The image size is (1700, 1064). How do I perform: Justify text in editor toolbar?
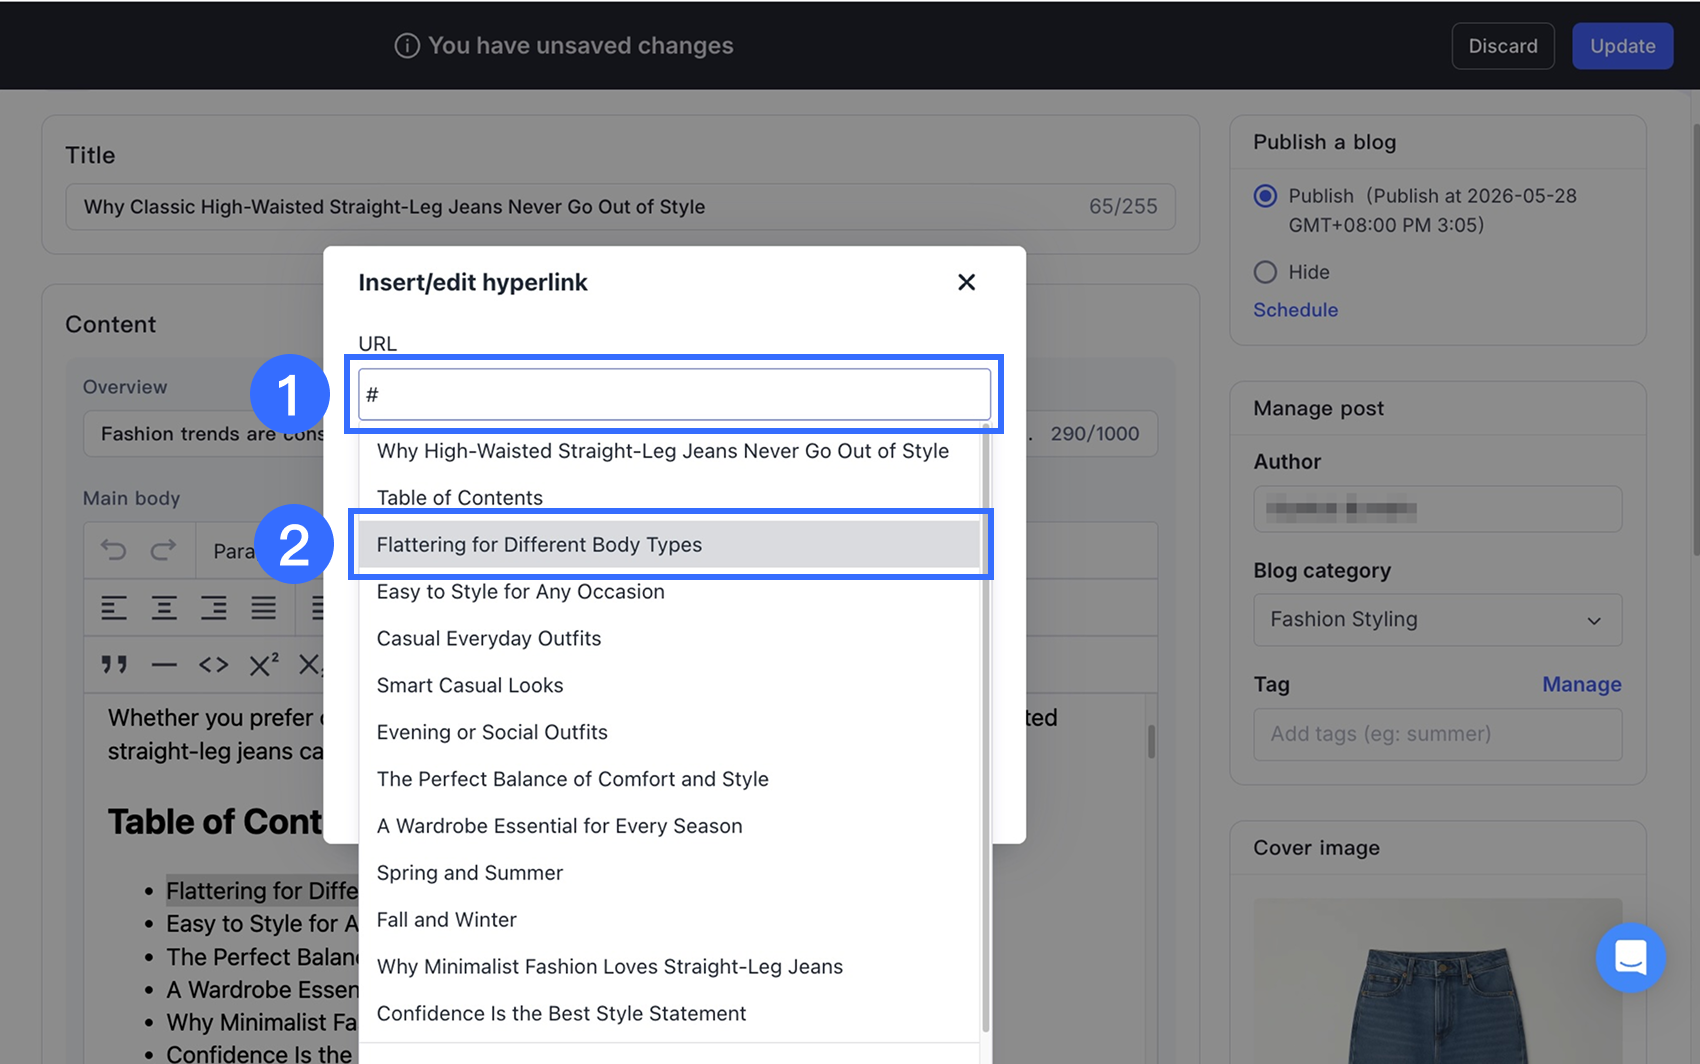pyautogui.click(x=264, y=607)
